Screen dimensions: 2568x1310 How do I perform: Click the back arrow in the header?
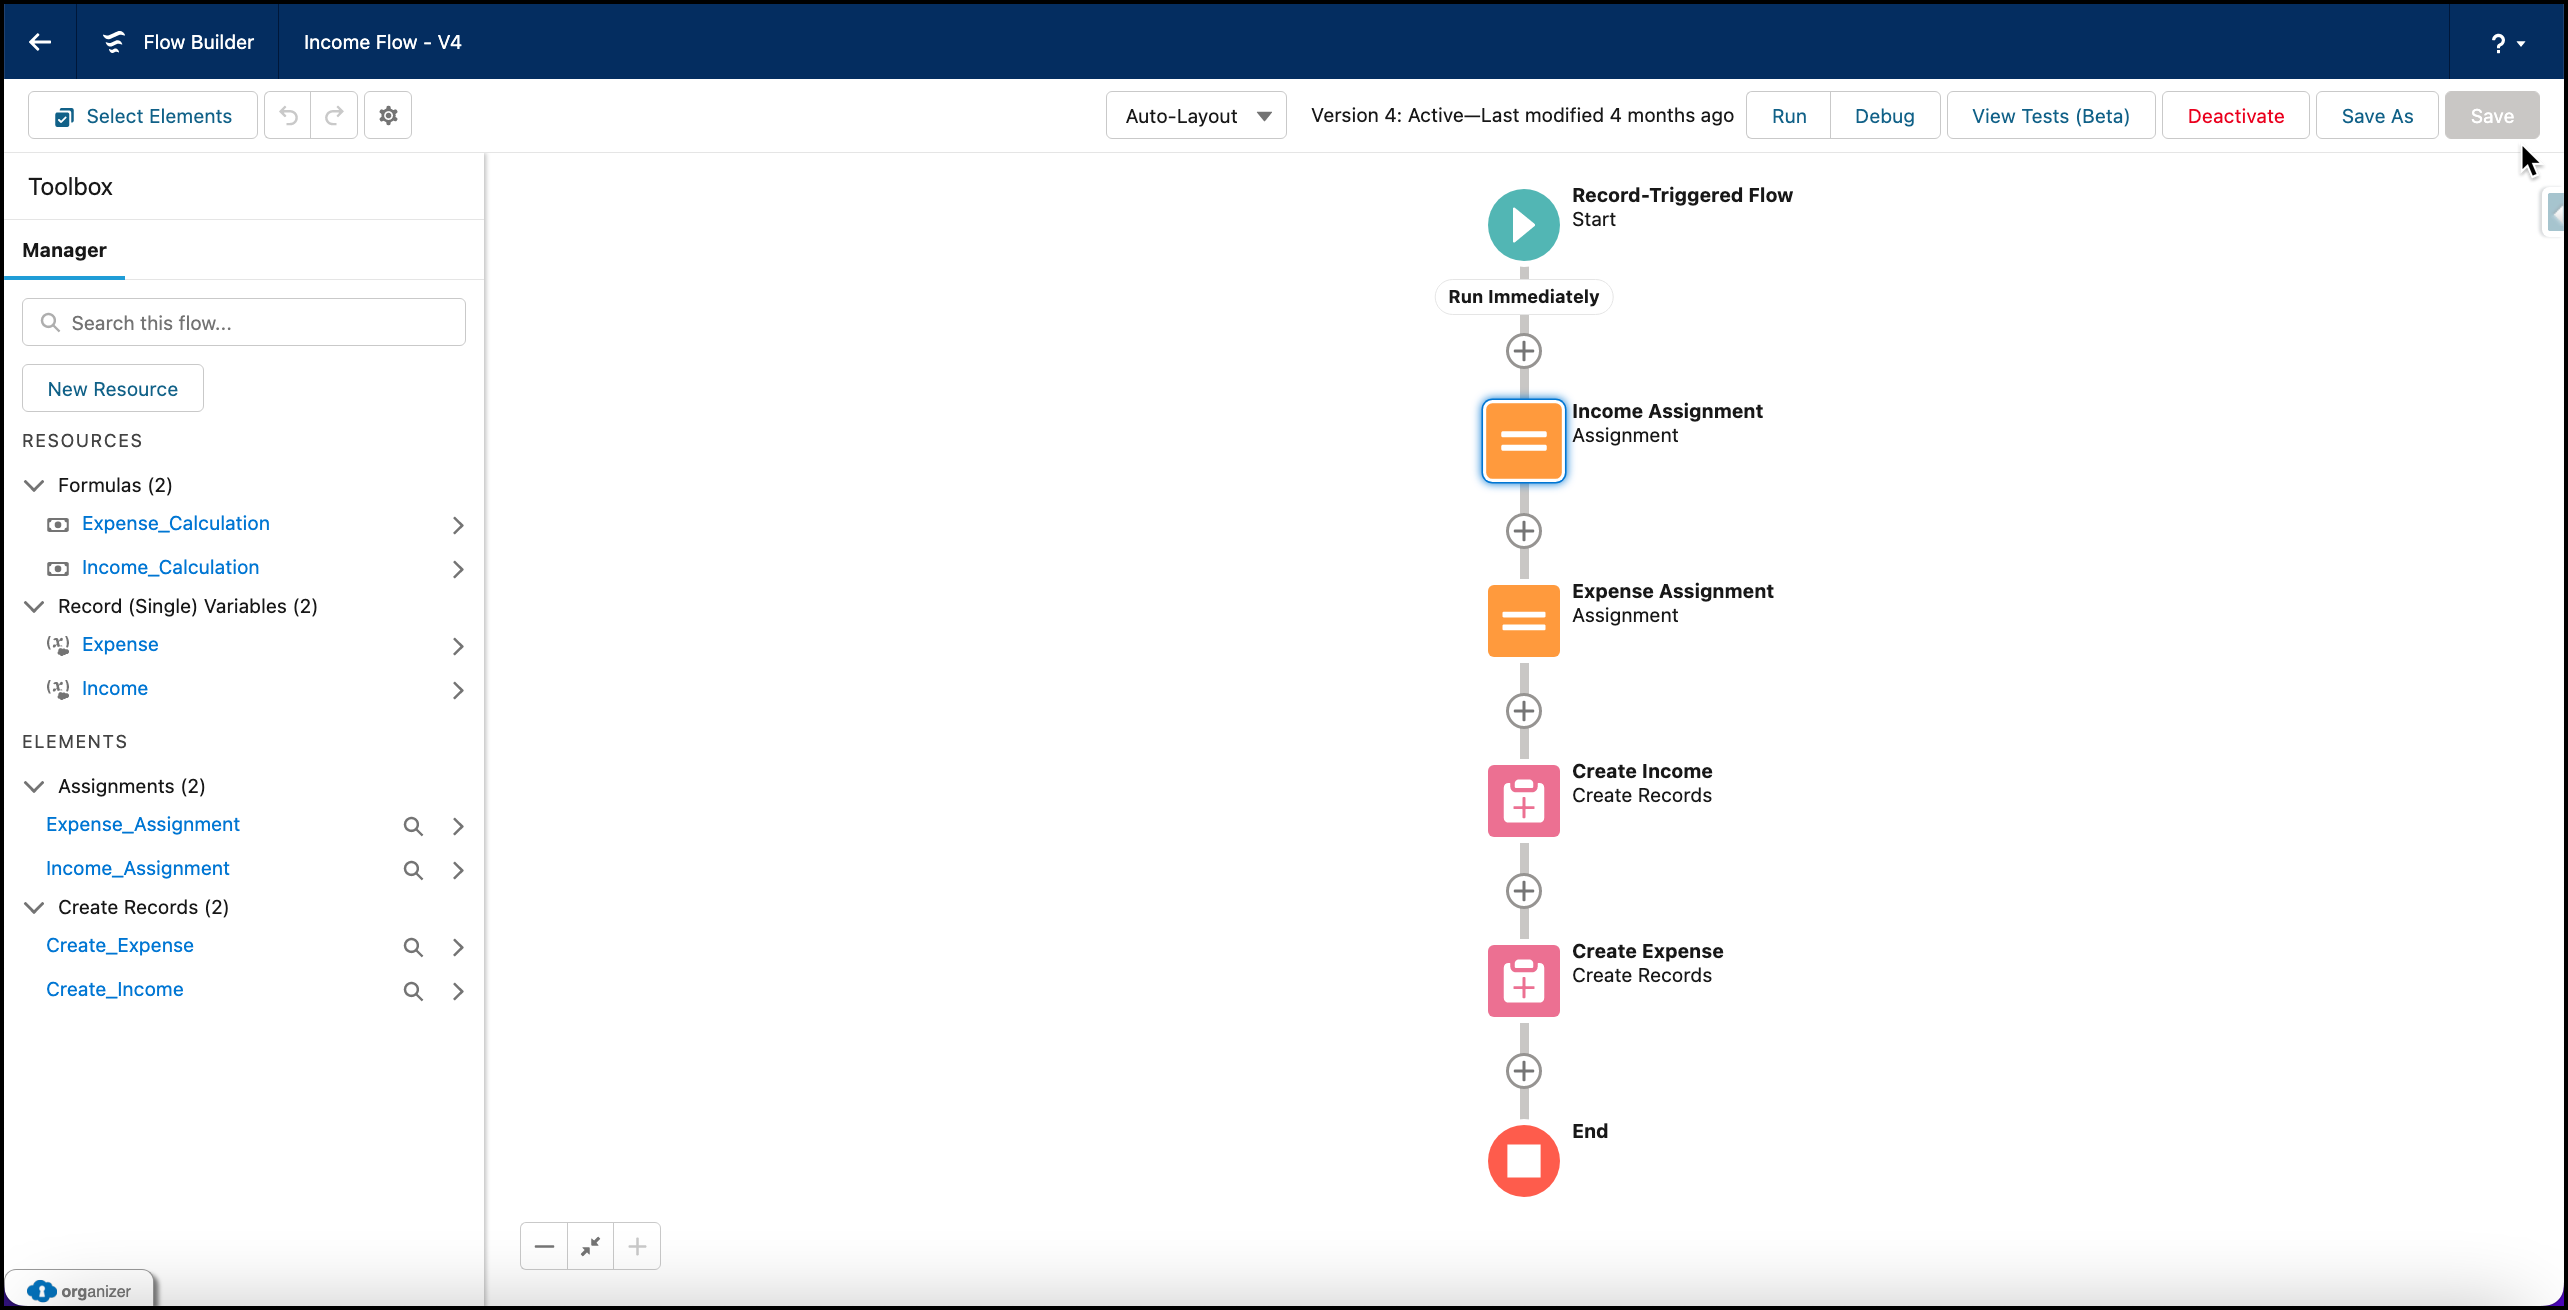(40, 42)
